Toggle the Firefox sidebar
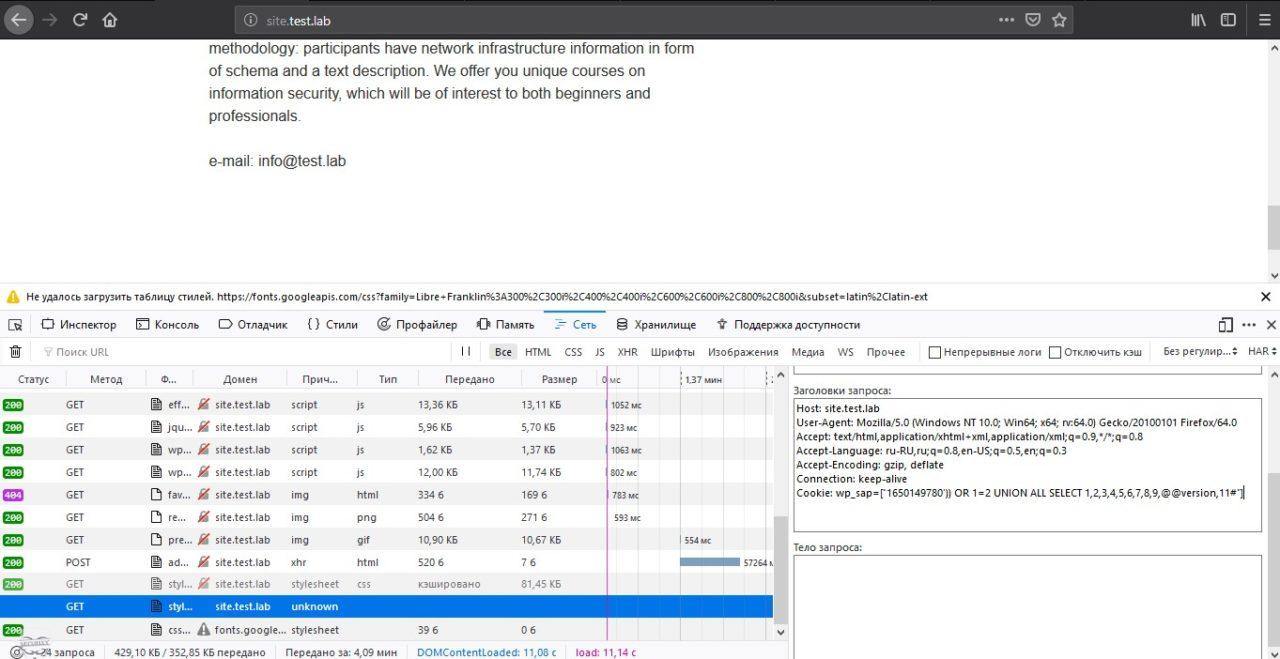 tap(1227, 19)
